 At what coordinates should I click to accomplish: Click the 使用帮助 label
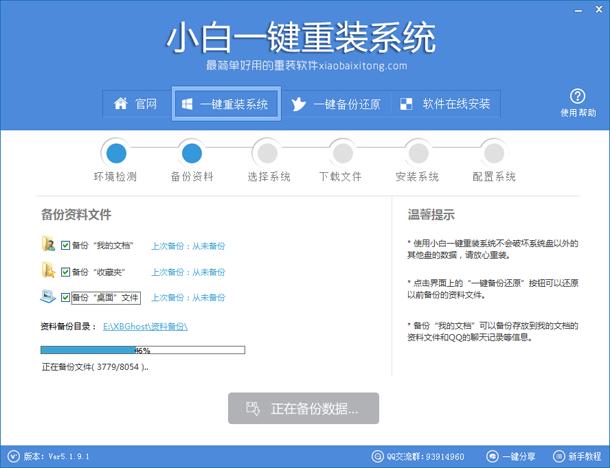(x=578, y=113)
